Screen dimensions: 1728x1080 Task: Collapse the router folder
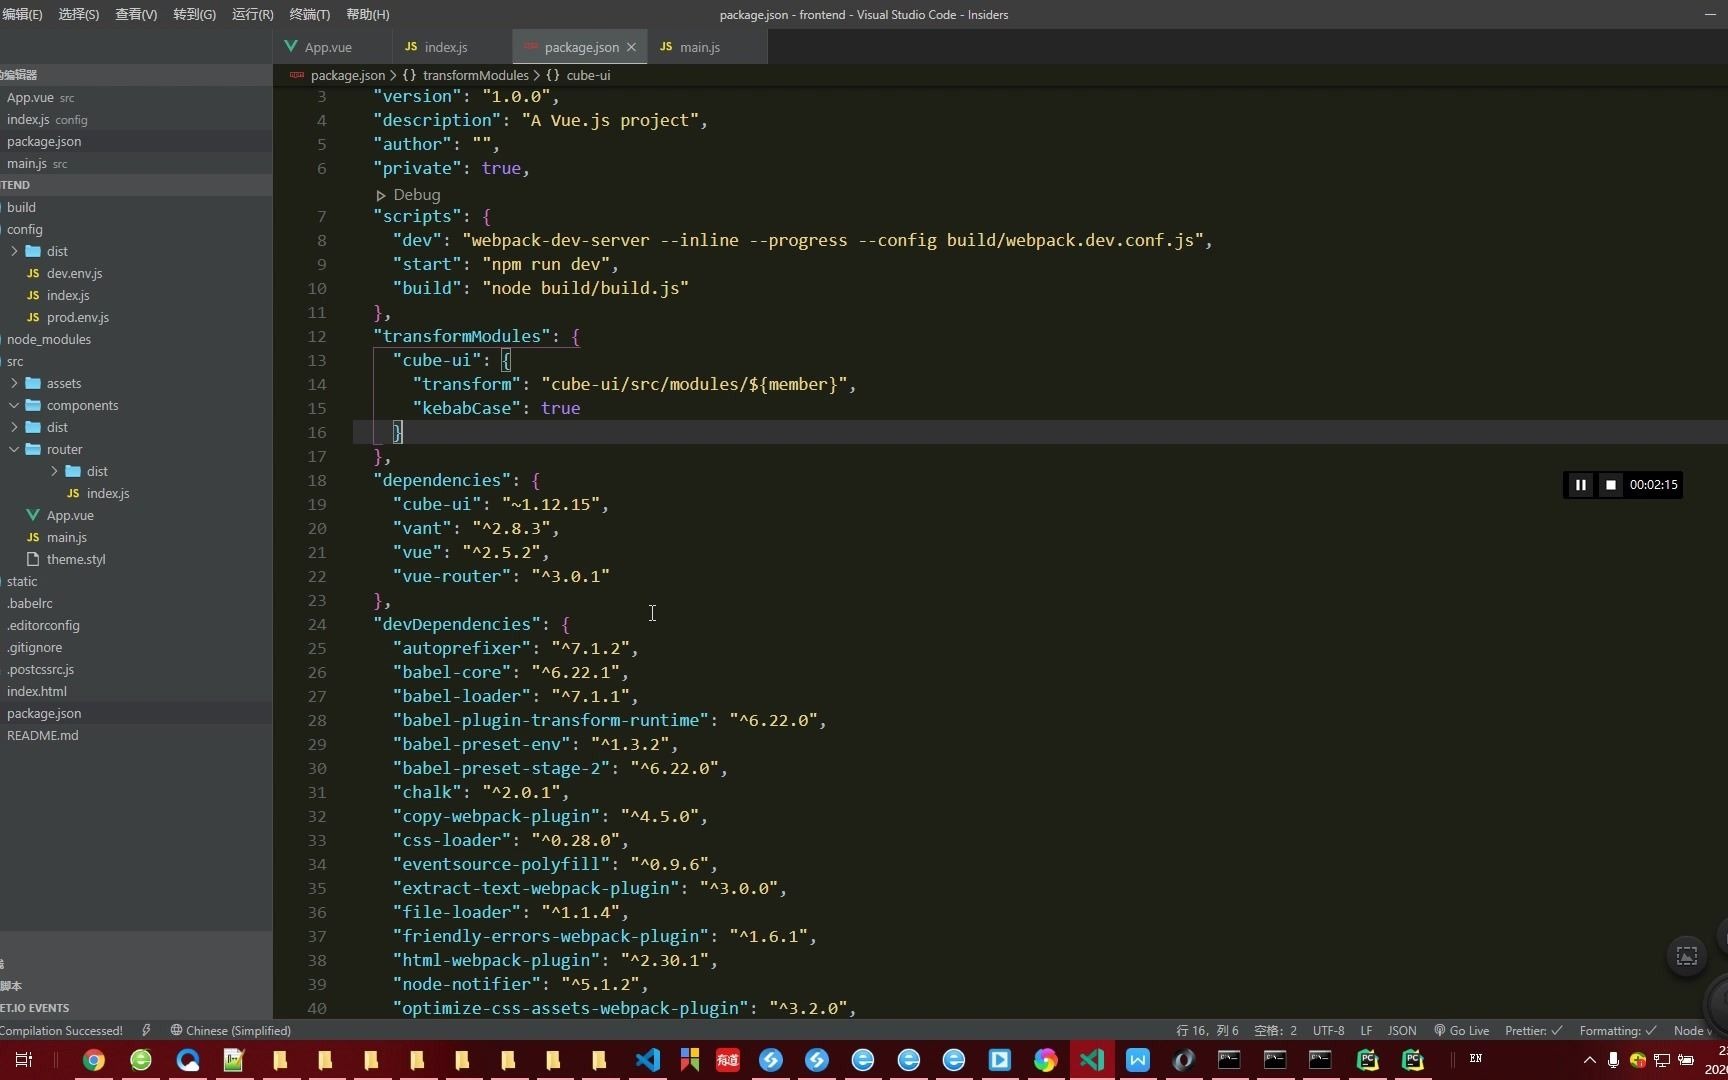[14, 449]
